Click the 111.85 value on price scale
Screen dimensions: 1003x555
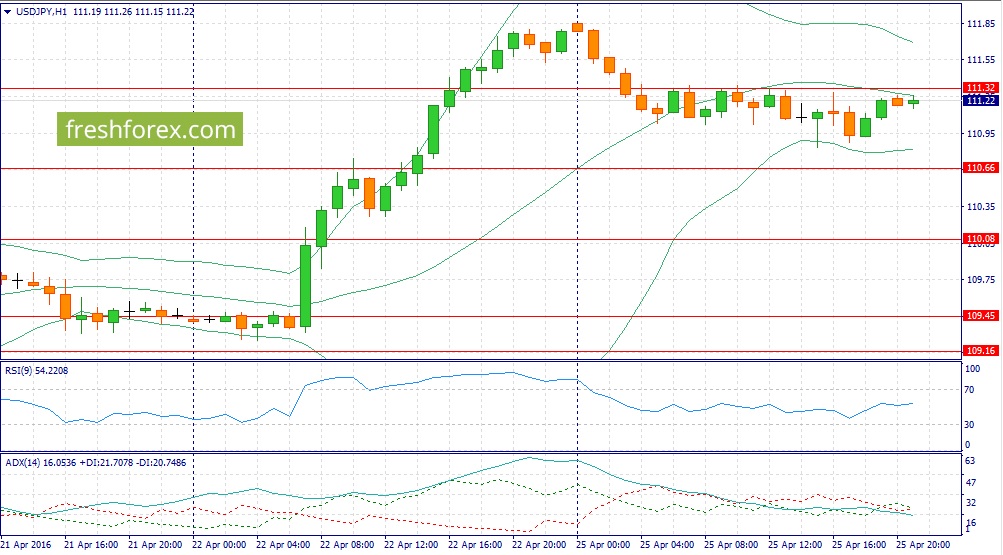coord(979,24)
